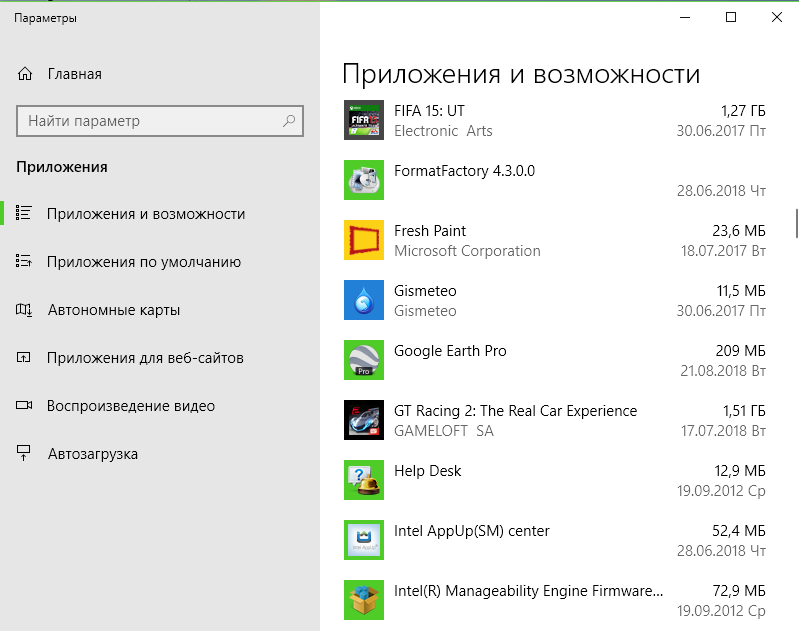
Task: Select GT Racing 2: The Real Car Experience
Action: tap(515, 411)
